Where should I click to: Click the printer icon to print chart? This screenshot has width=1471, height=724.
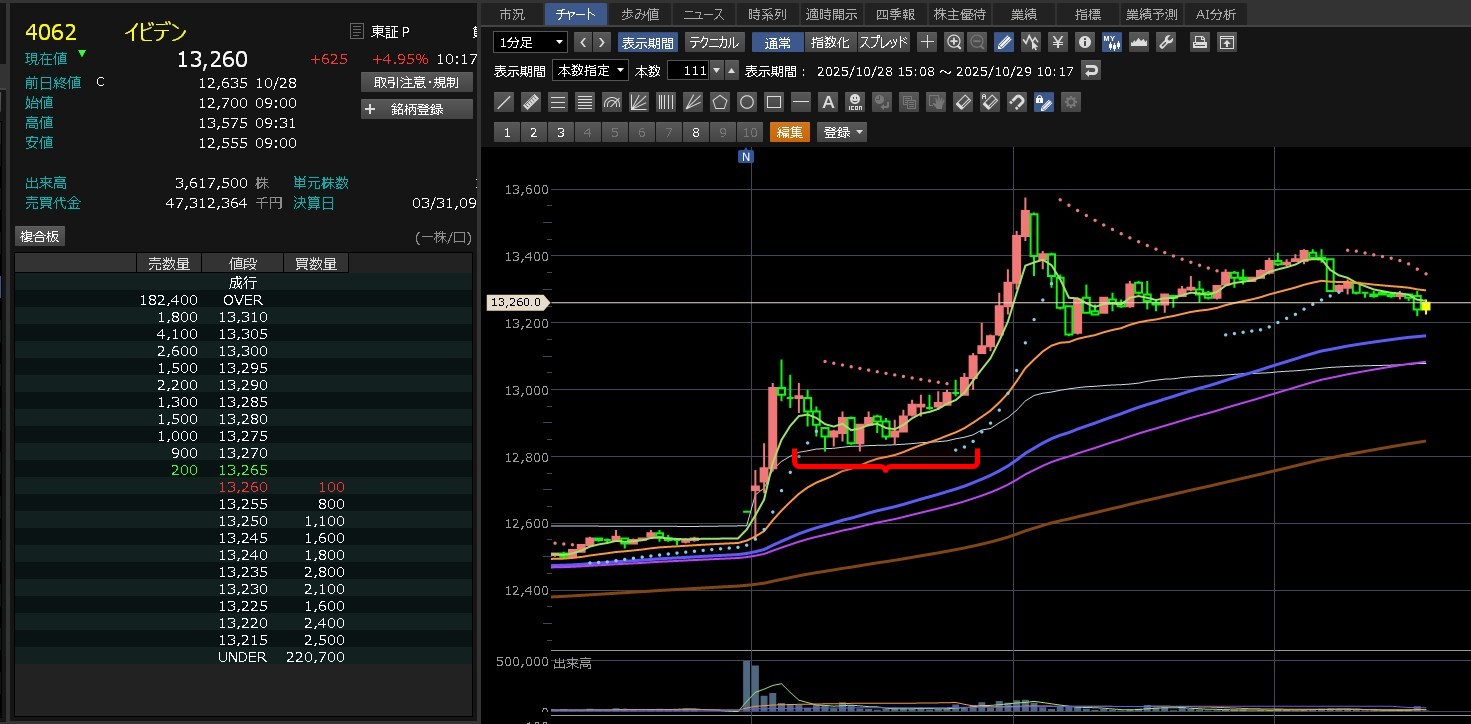pyautogui.click(x=1200, y=42)
